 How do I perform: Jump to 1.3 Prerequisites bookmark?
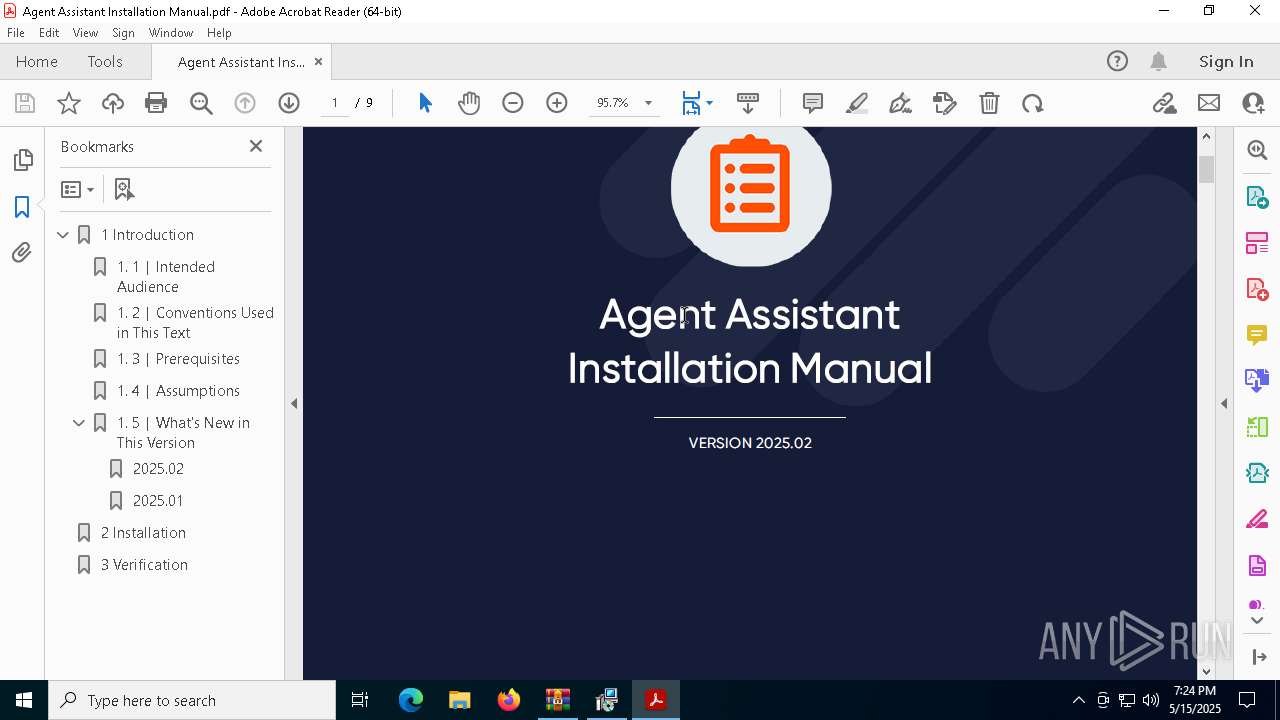coord(178,359)
